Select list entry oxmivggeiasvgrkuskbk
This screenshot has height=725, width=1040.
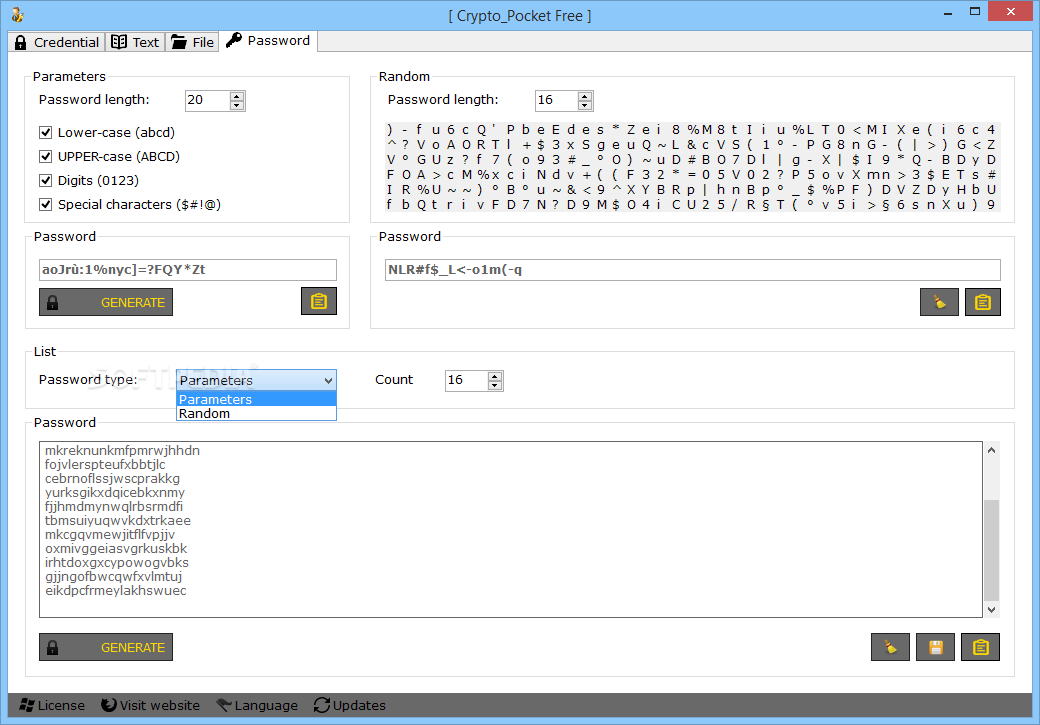click(x=115, y=549)
